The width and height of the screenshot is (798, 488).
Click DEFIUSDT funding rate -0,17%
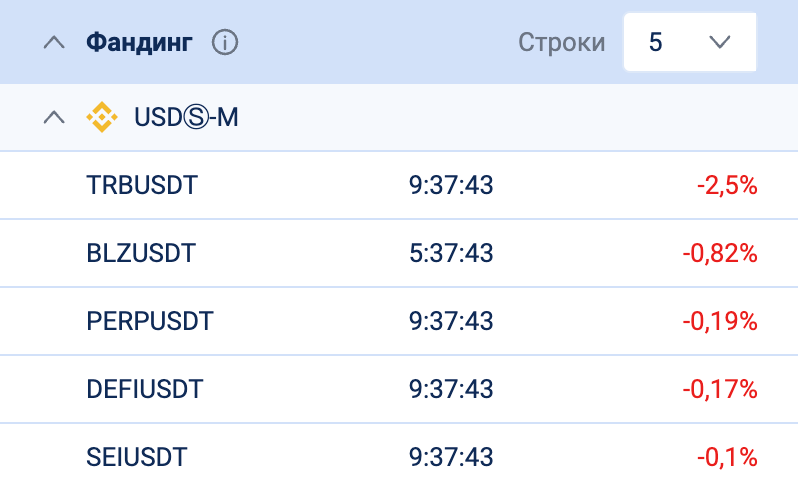720,389
